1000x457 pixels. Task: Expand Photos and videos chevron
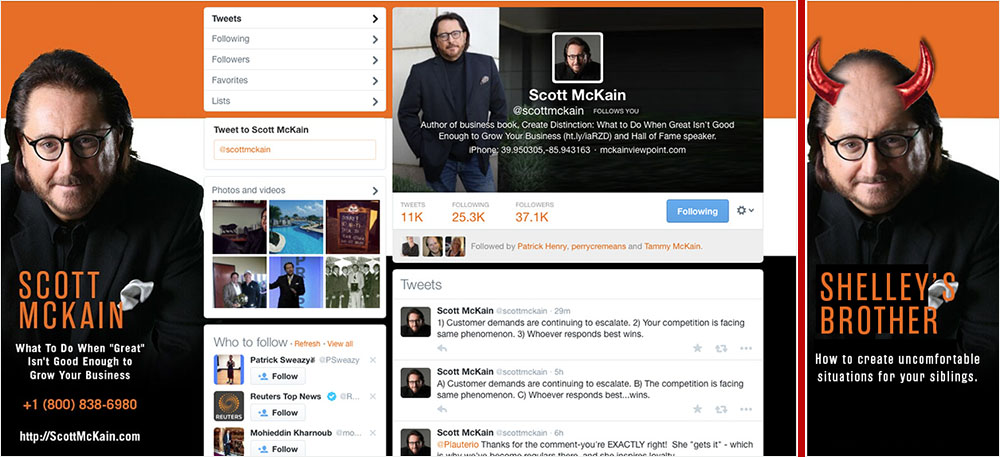[375, 191]
